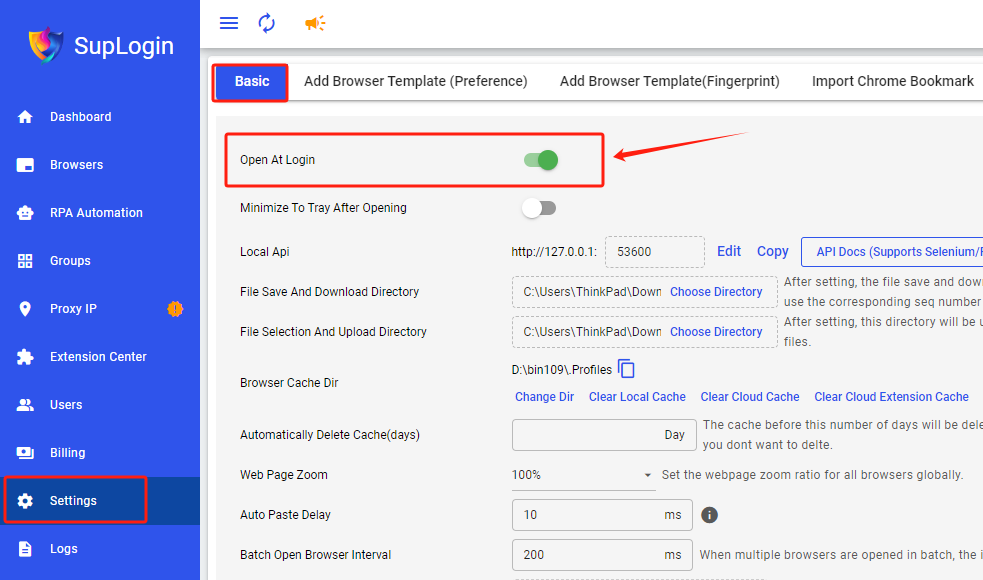983x580 pixels.
Task: Click the refresh icon in top bar
Action: (x=266, y=23)
